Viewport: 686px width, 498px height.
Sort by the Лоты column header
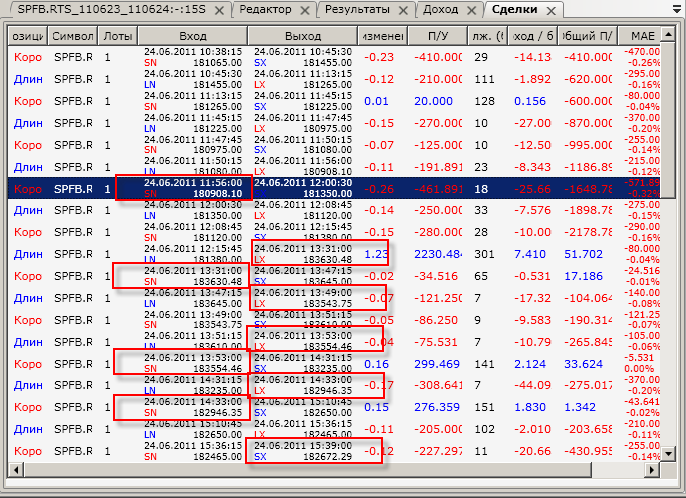[118, 36]
